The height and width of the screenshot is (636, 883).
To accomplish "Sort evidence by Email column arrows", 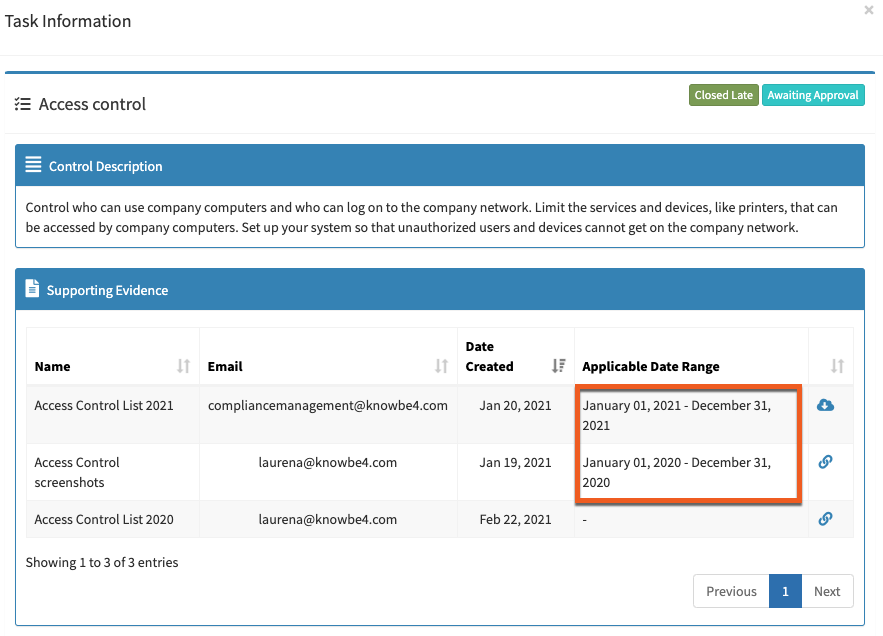I will 441,366.
